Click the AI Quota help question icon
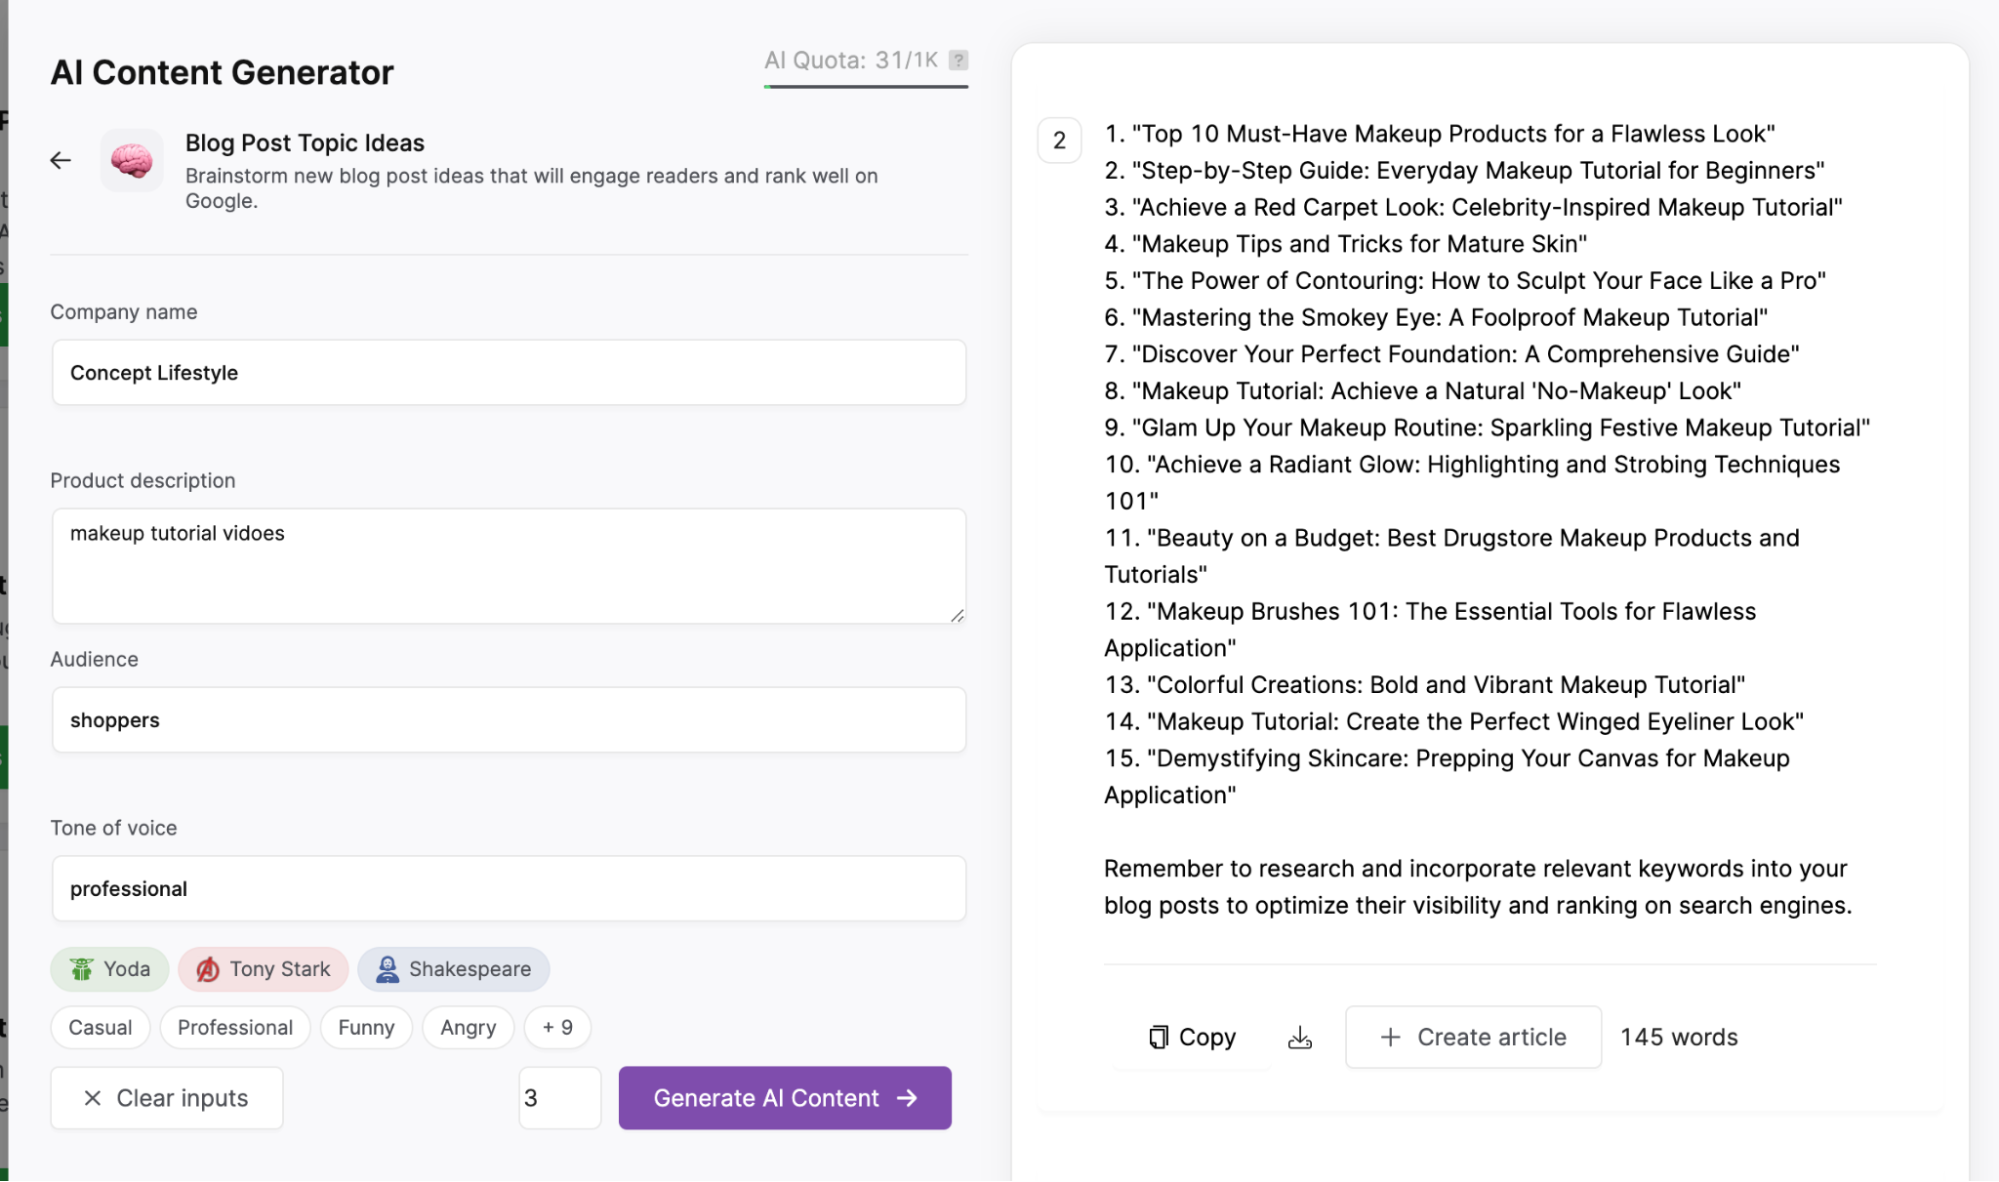The height and width of the screenshot is (1182, 1999). pyautogui.click(x=958, y=60)
